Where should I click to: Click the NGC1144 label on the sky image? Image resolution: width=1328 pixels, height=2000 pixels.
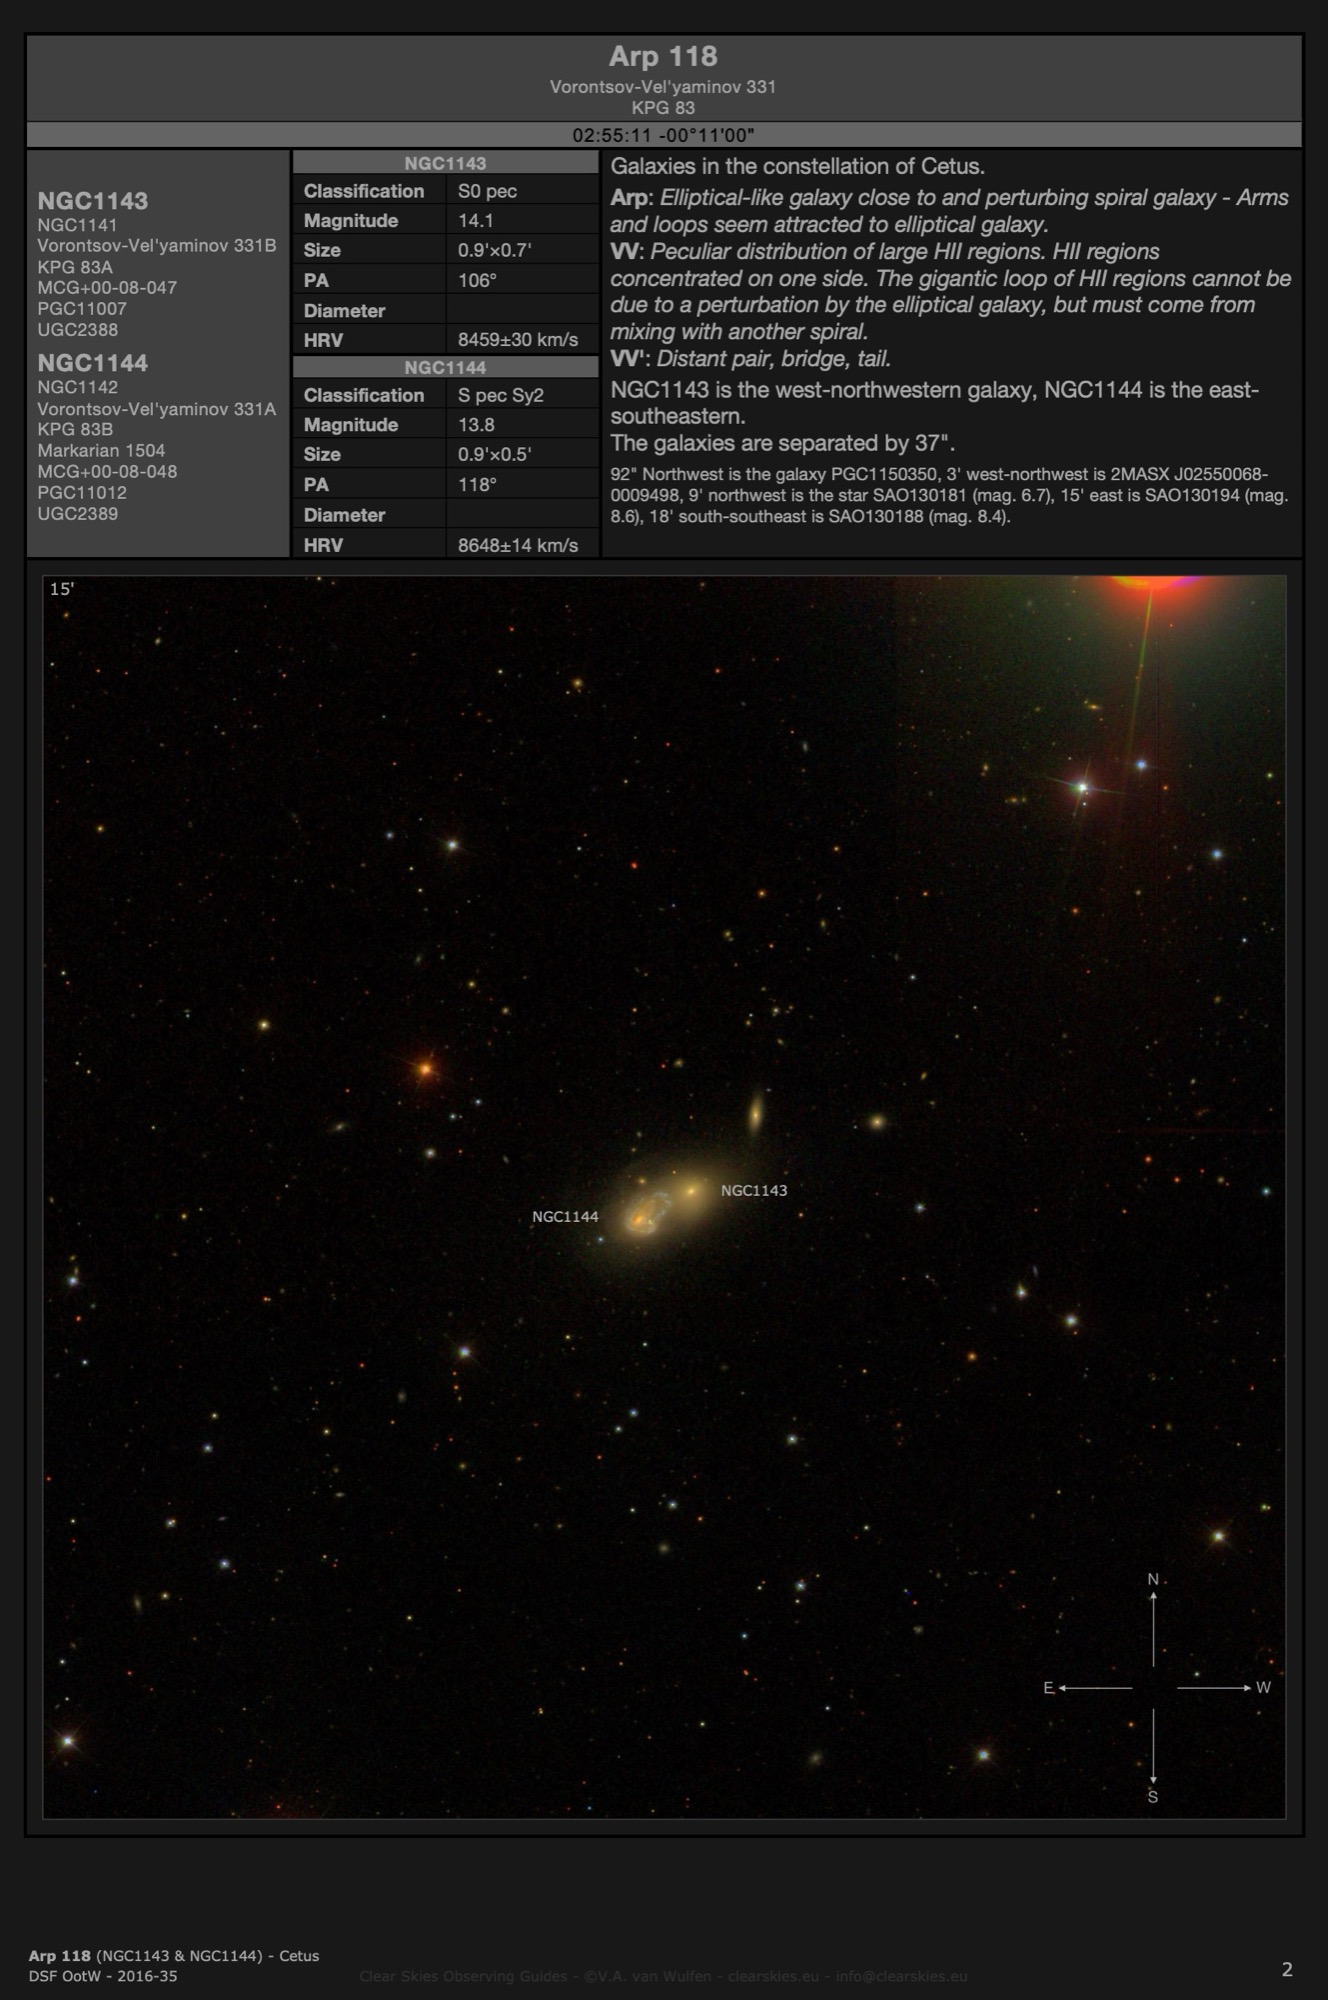pos(565,1217)
